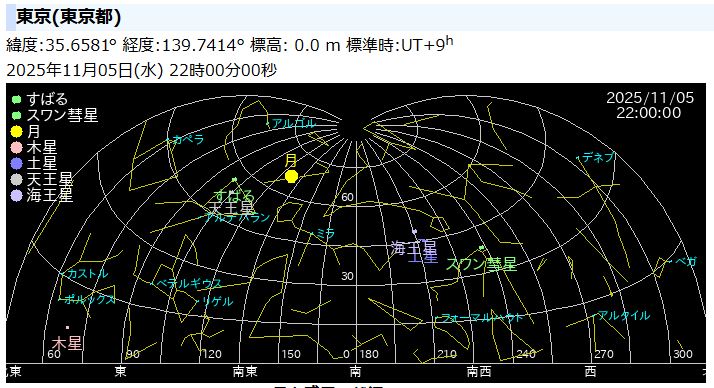
Task: Click the 天王星 text in the legend
Action: point(50,179)
